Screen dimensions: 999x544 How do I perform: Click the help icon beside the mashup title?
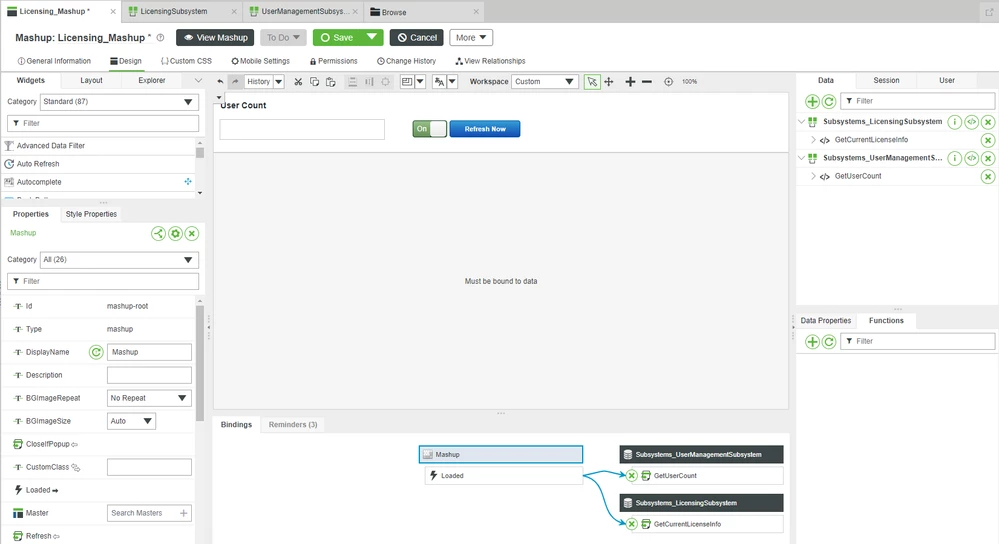pos(161,38)
